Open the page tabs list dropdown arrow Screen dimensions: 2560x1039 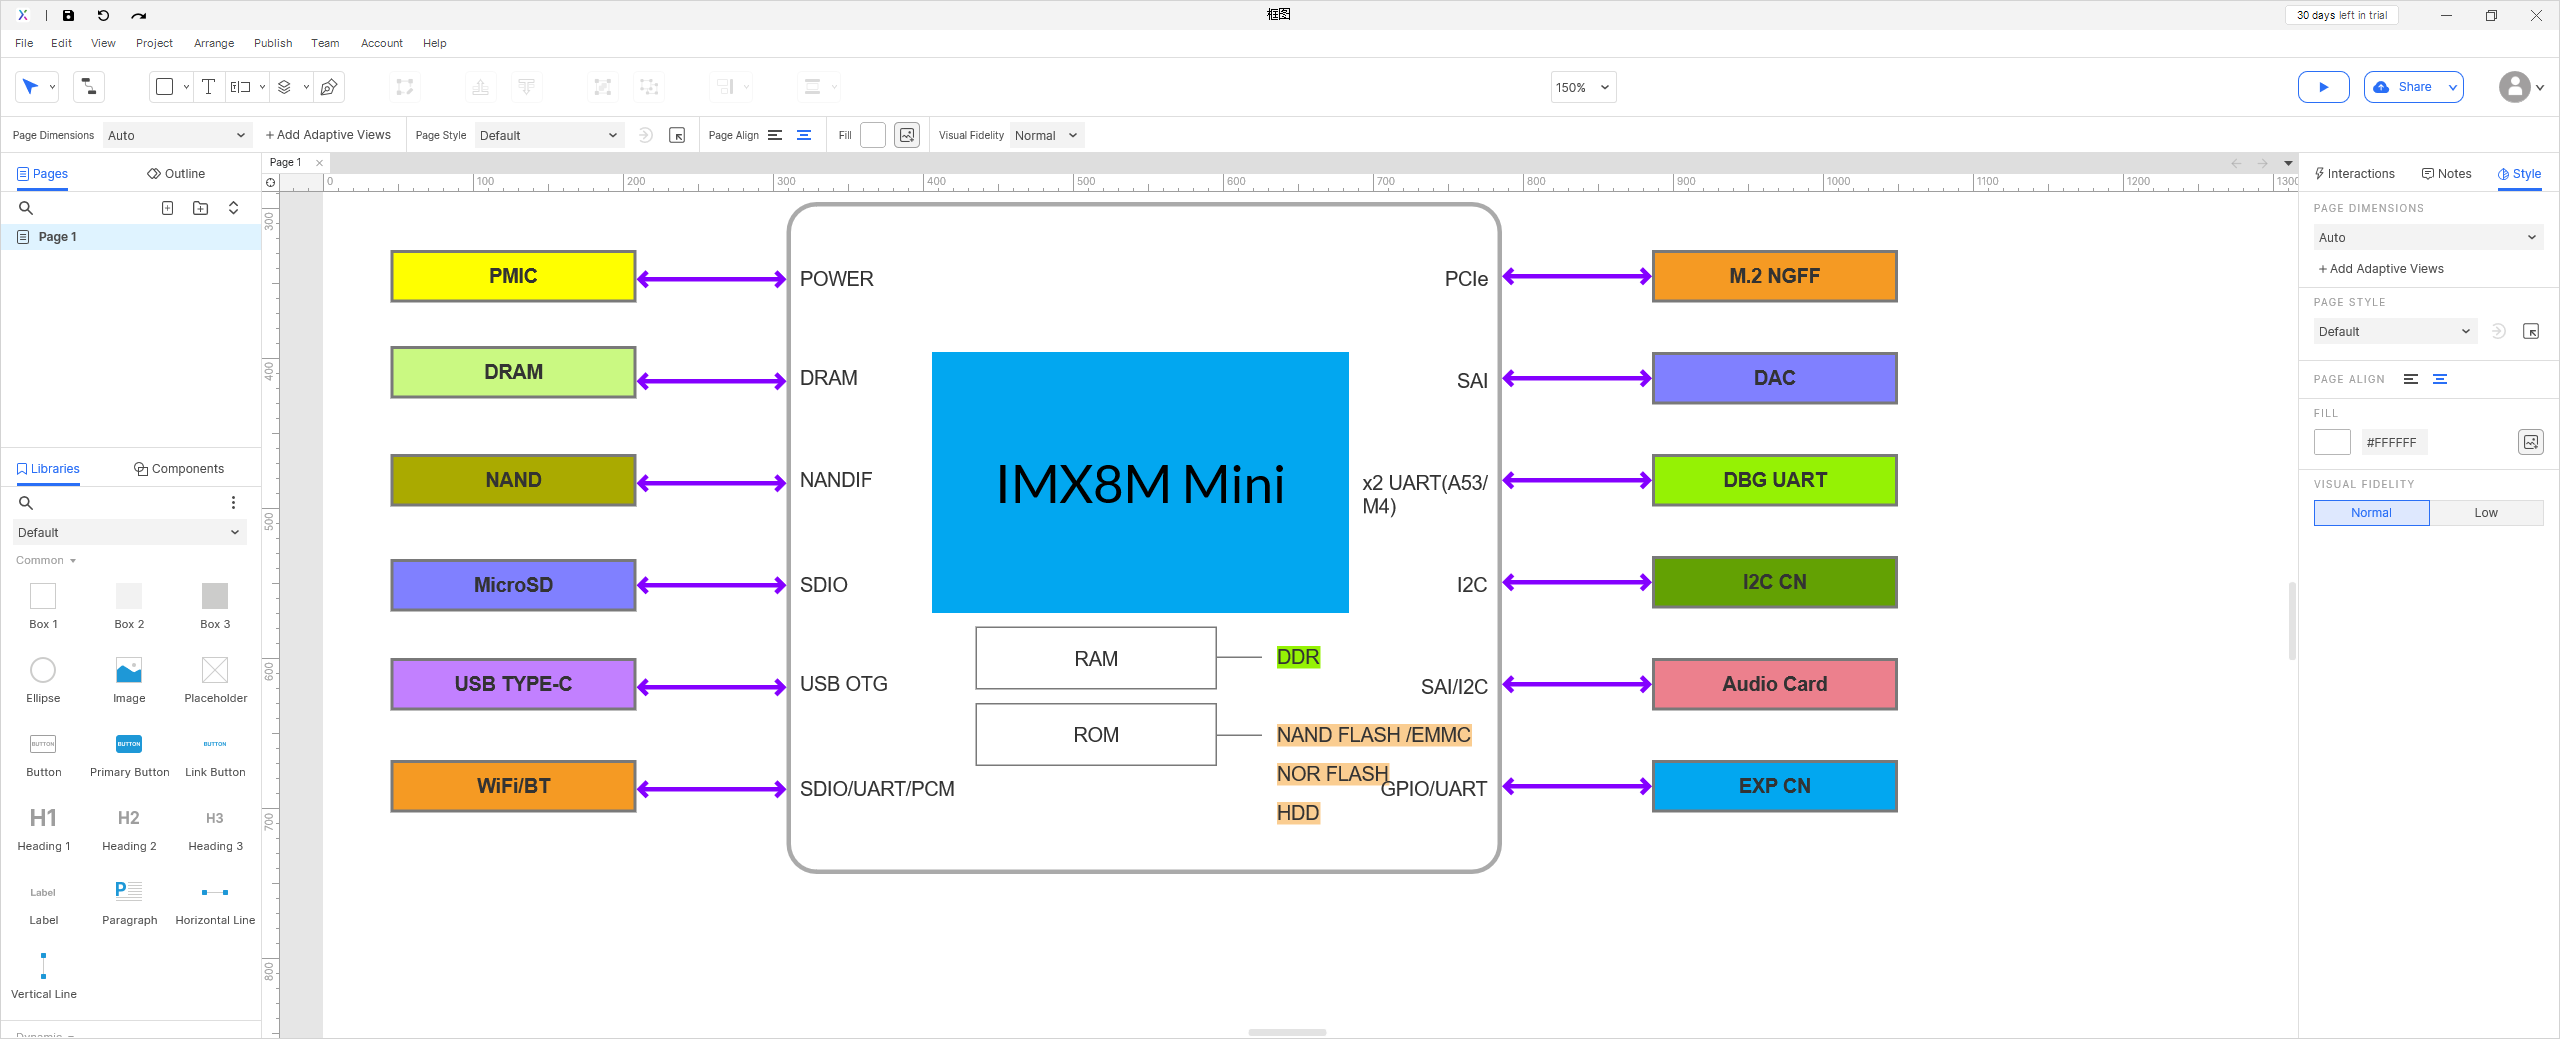(x=2288, y=163)
